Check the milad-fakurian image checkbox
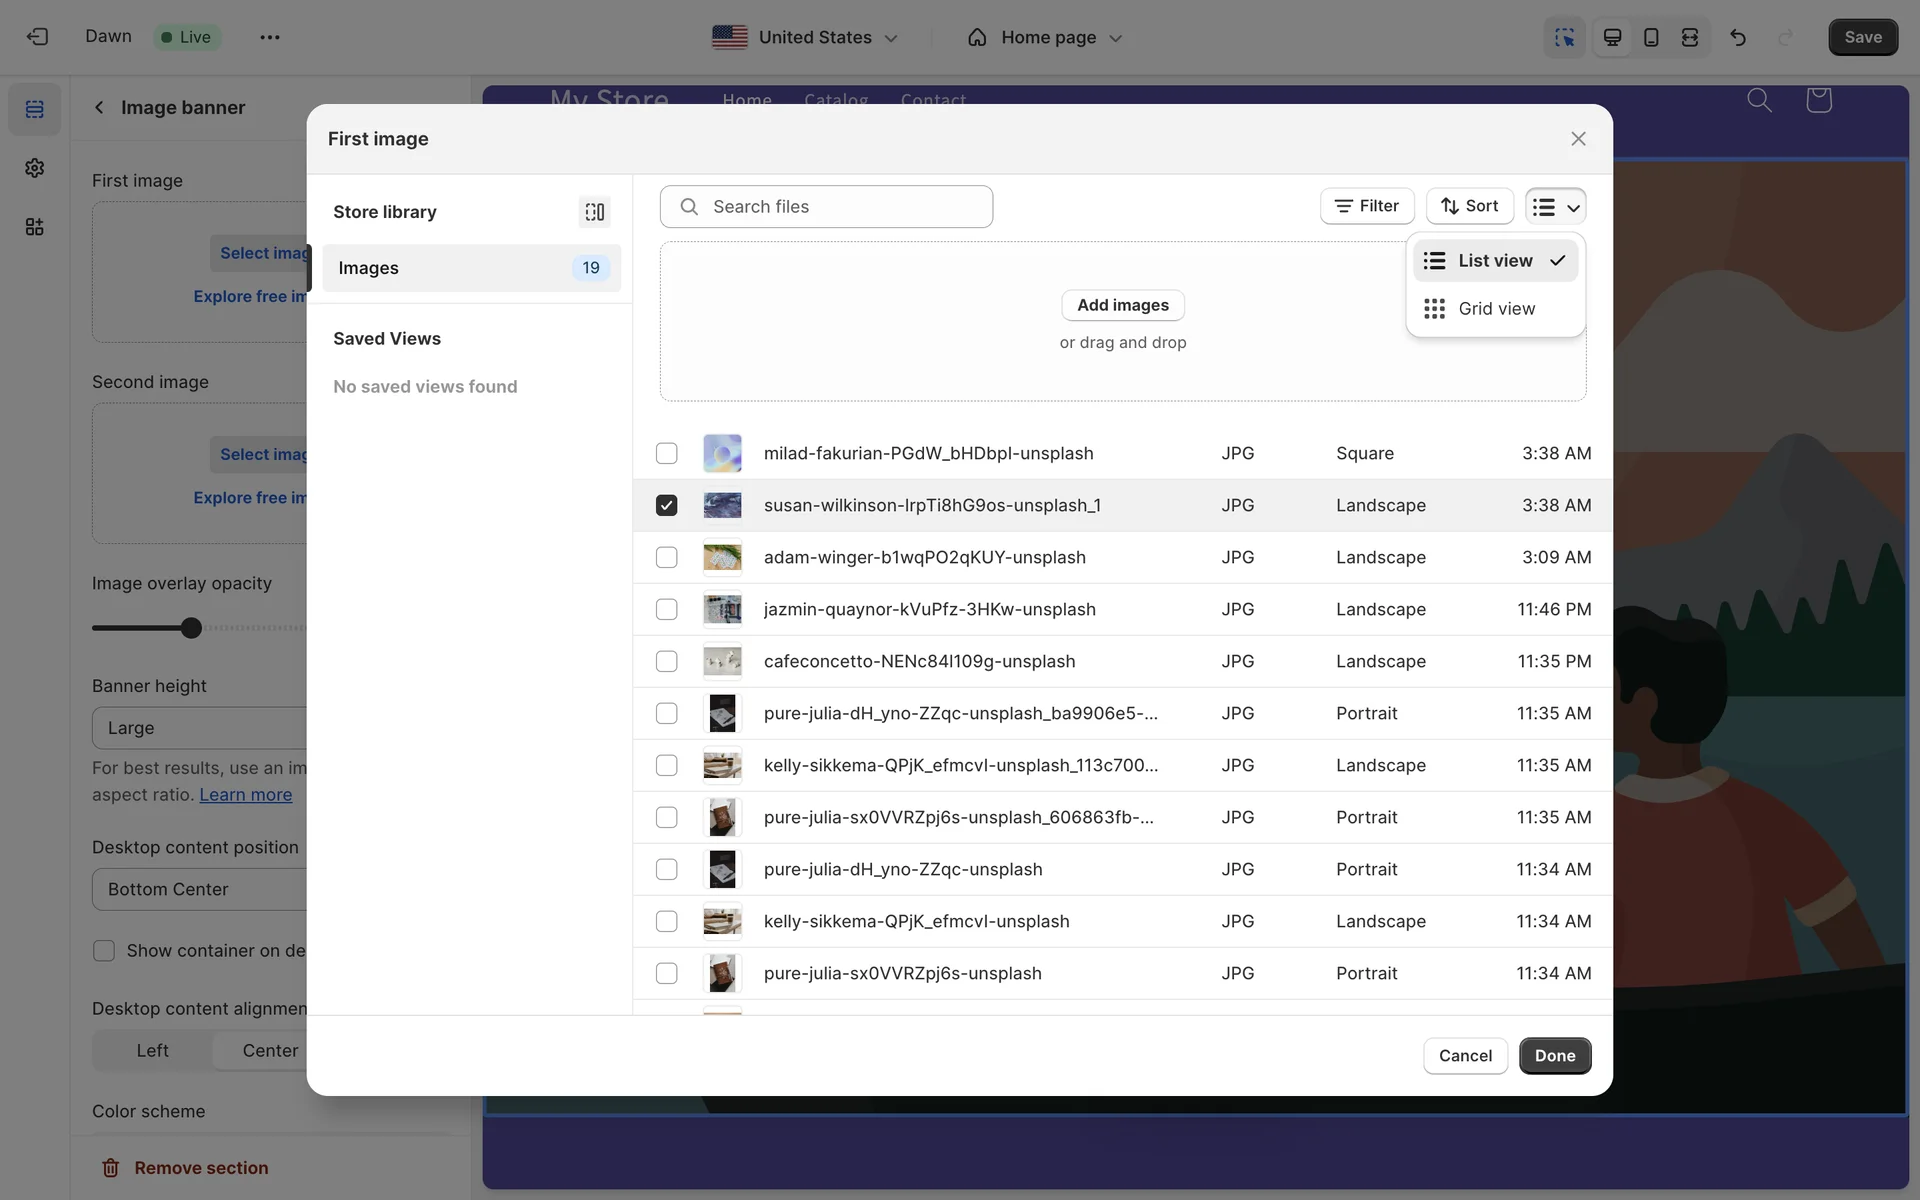The width and height of the screenshot is (1920, 1200). click(x=666, y=453)
